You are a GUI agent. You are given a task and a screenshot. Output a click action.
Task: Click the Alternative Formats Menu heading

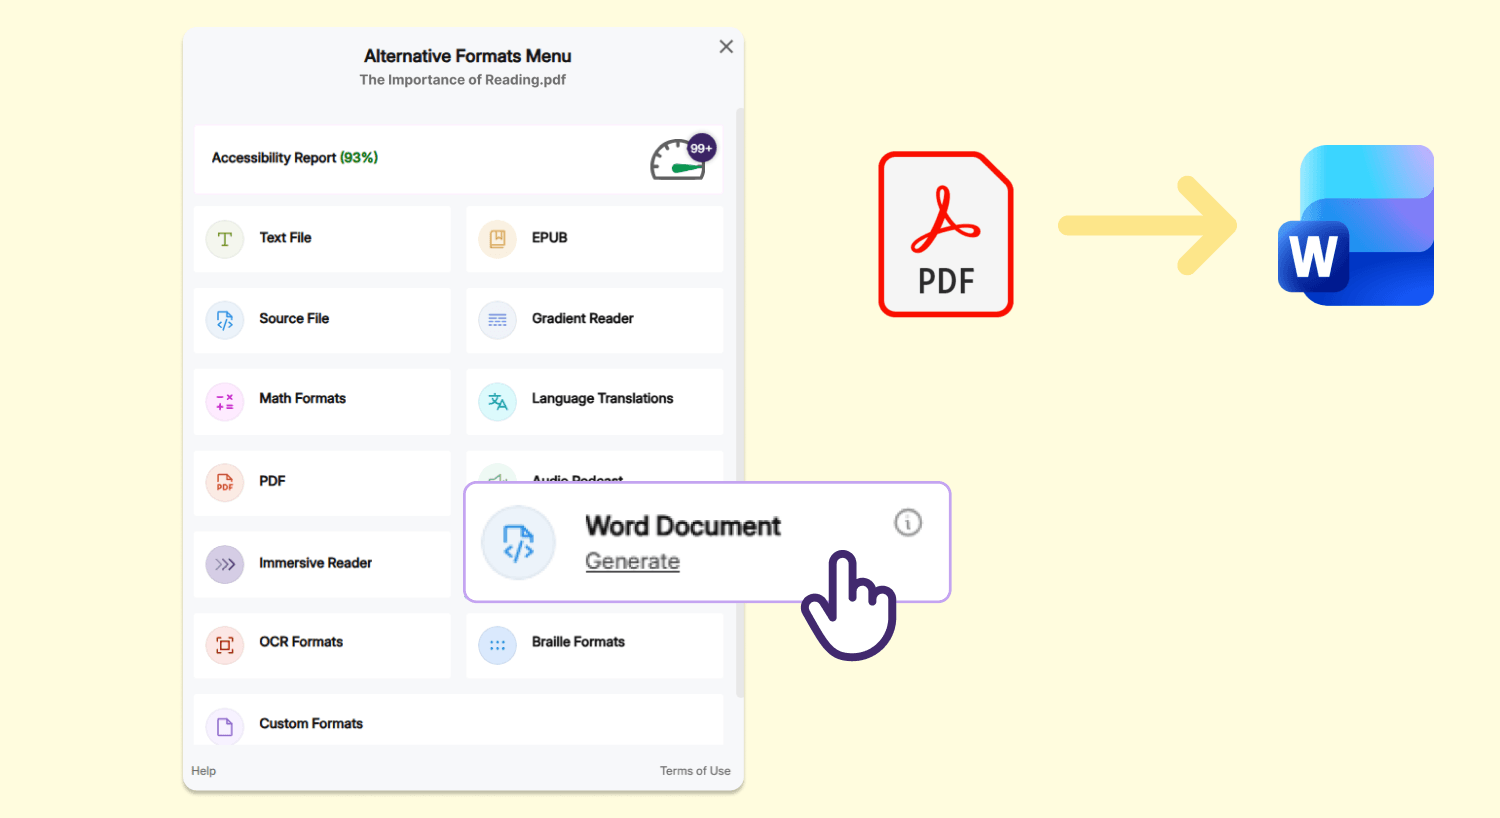[468, 56]
